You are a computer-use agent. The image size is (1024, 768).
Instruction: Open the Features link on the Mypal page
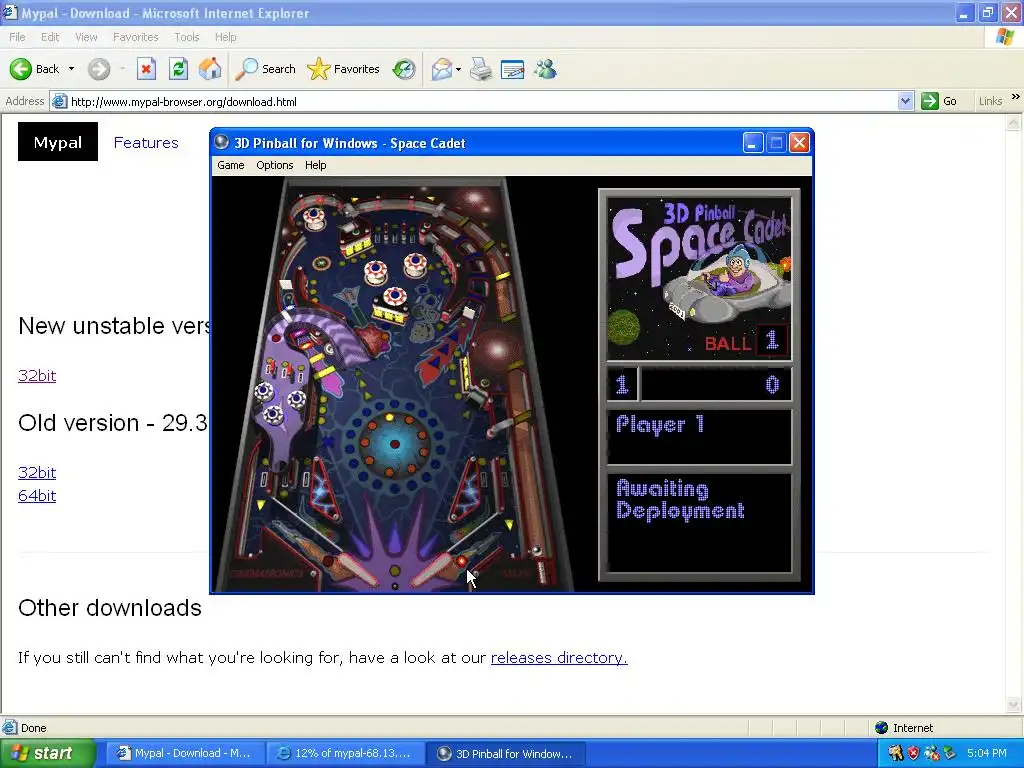[146, 142]
